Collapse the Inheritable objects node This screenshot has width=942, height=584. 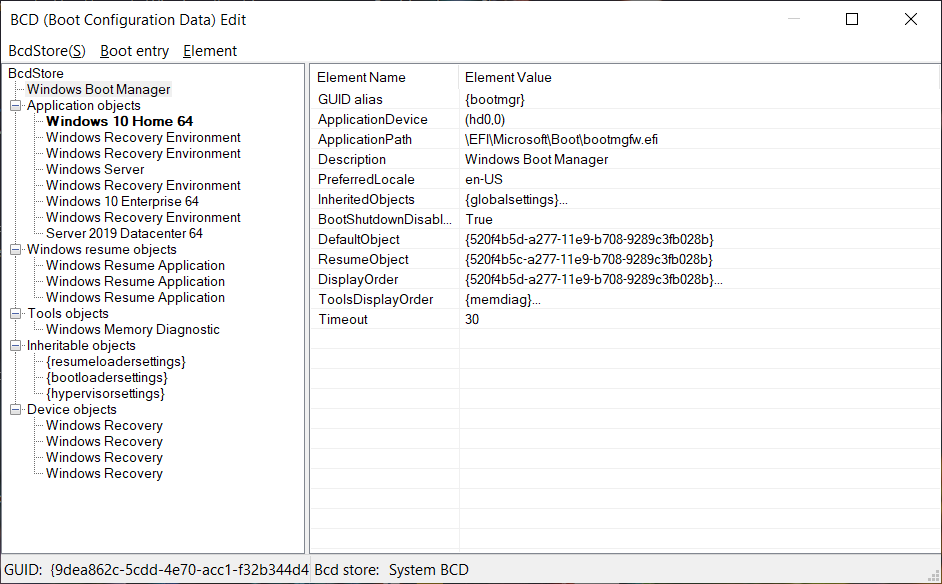pos(16,346)
